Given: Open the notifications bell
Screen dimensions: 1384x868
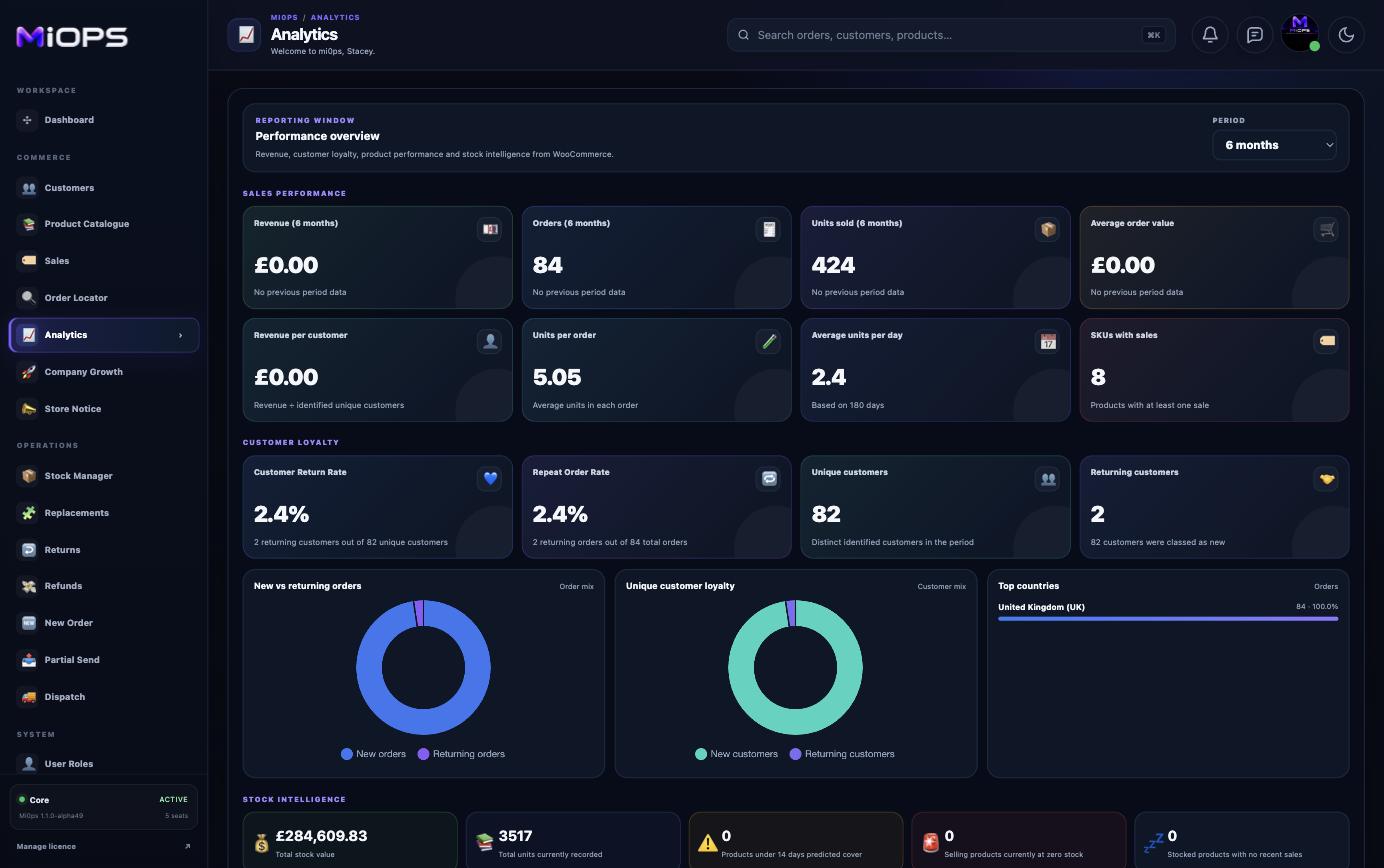Looking at the screenshot, I should point(1210,35).
